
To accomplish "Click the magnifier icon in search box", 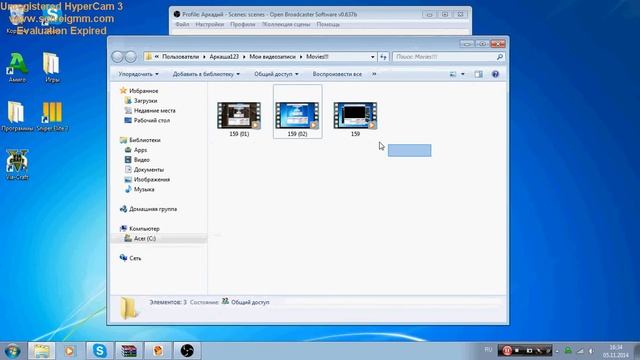I will coord(500,57).
